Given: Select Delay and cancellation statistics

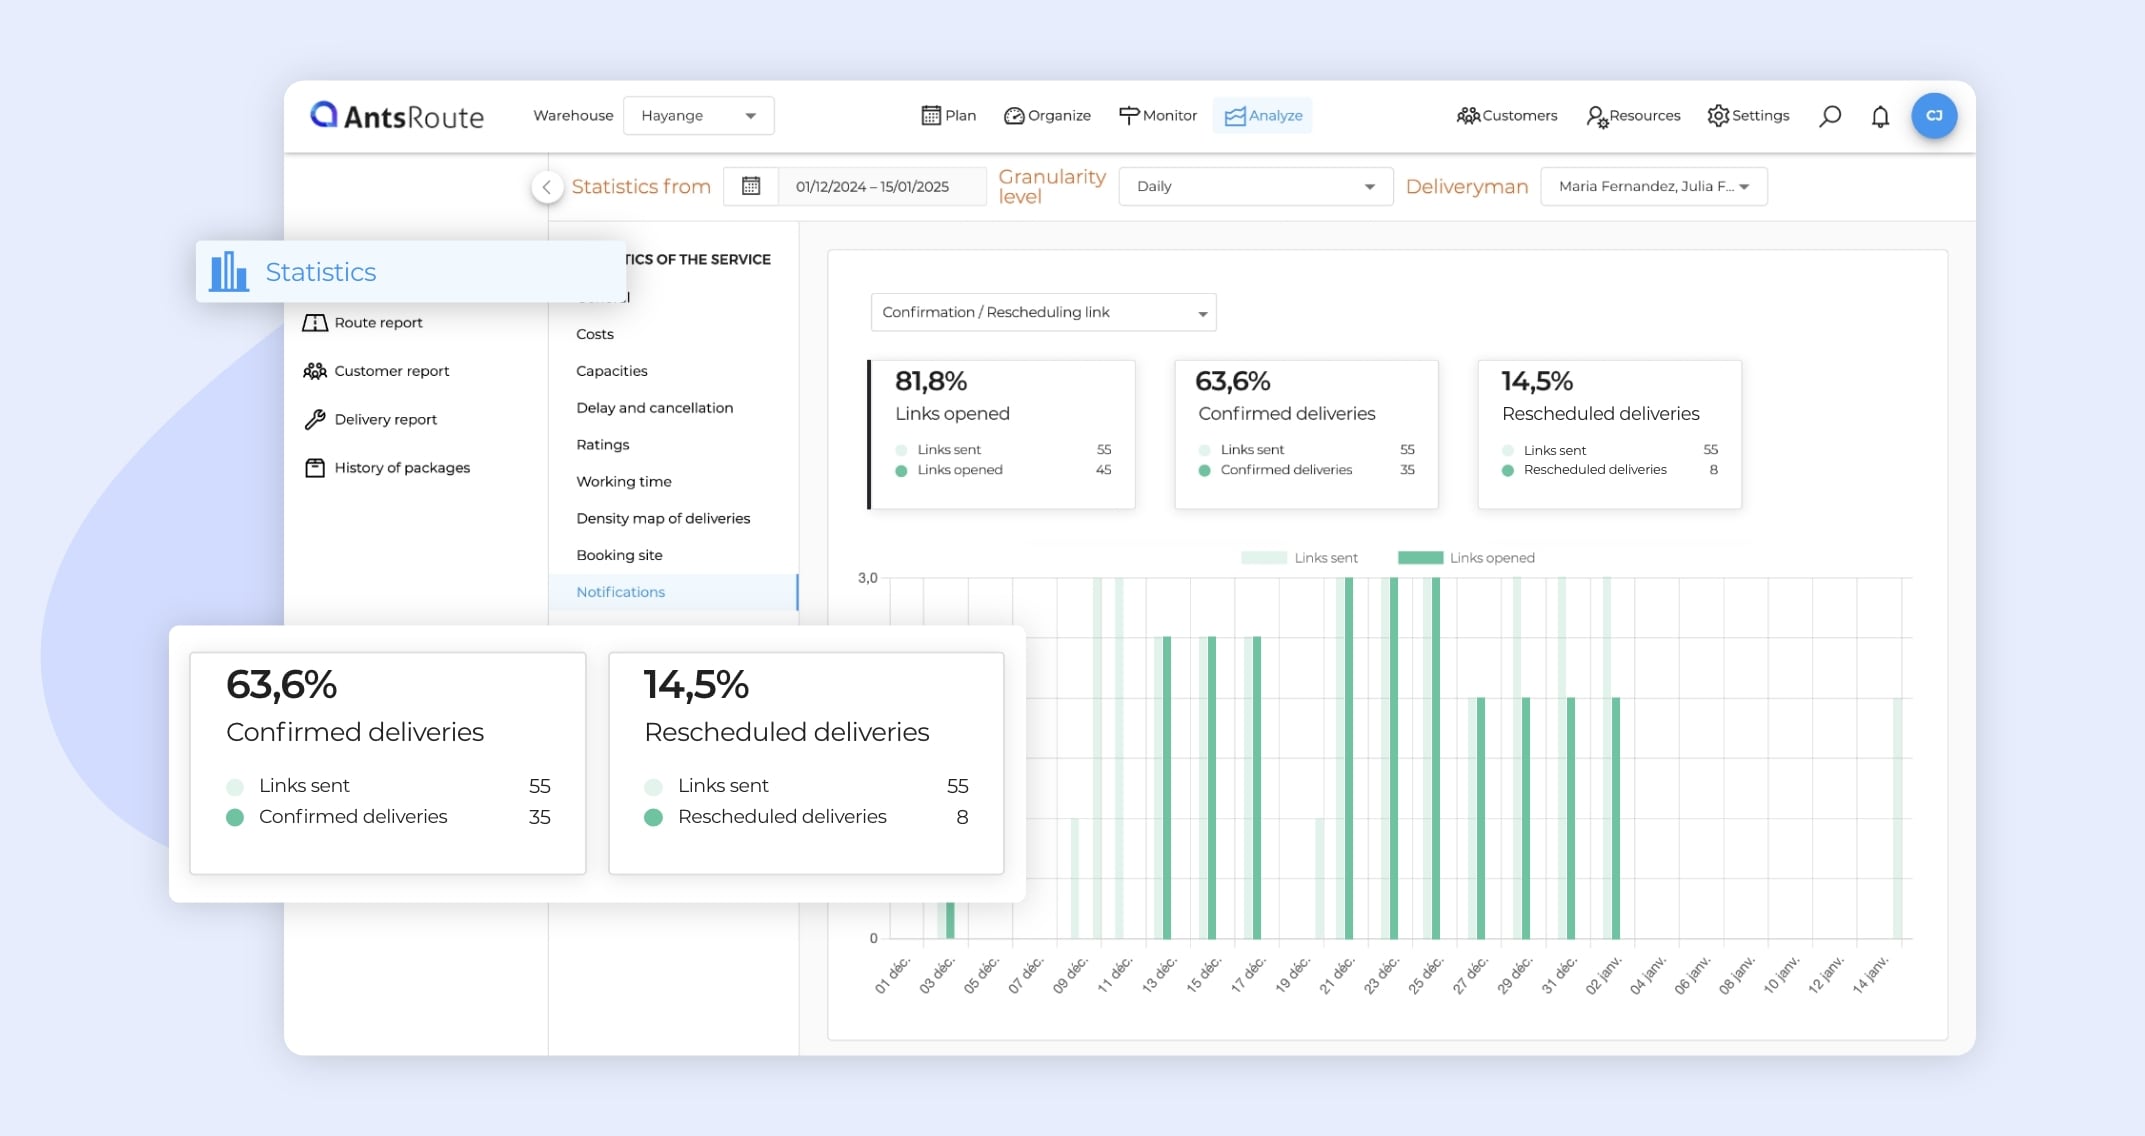Looking at the screenshot, I should click(x=654, y=408).
